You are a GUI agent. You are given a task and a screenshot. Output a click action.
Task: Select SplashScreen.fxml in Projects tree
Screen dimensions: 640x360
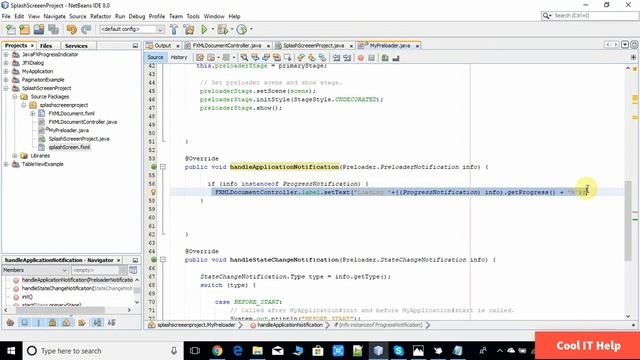pos(69,147)
